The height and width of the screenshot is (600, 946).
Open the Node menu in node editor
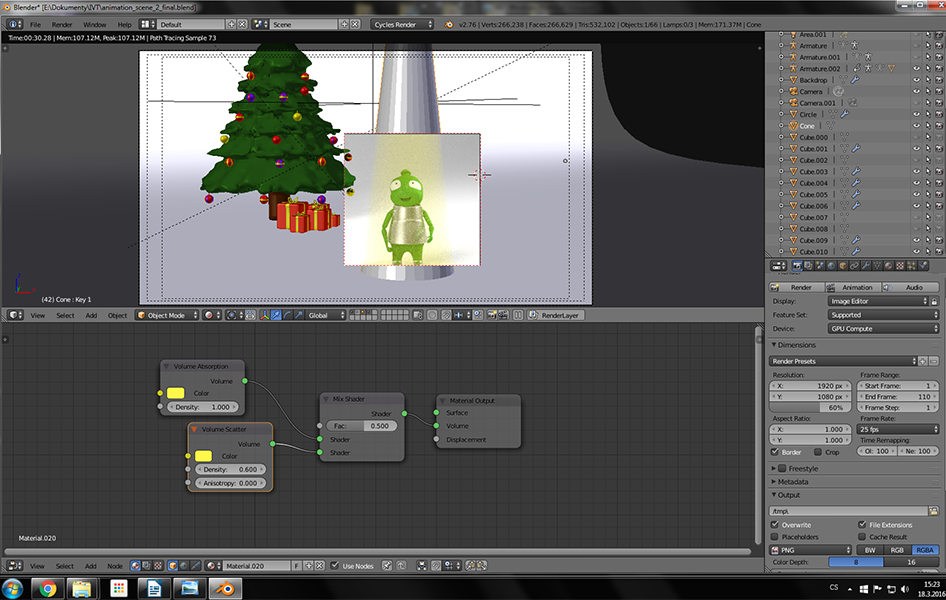tap(114, 566)
